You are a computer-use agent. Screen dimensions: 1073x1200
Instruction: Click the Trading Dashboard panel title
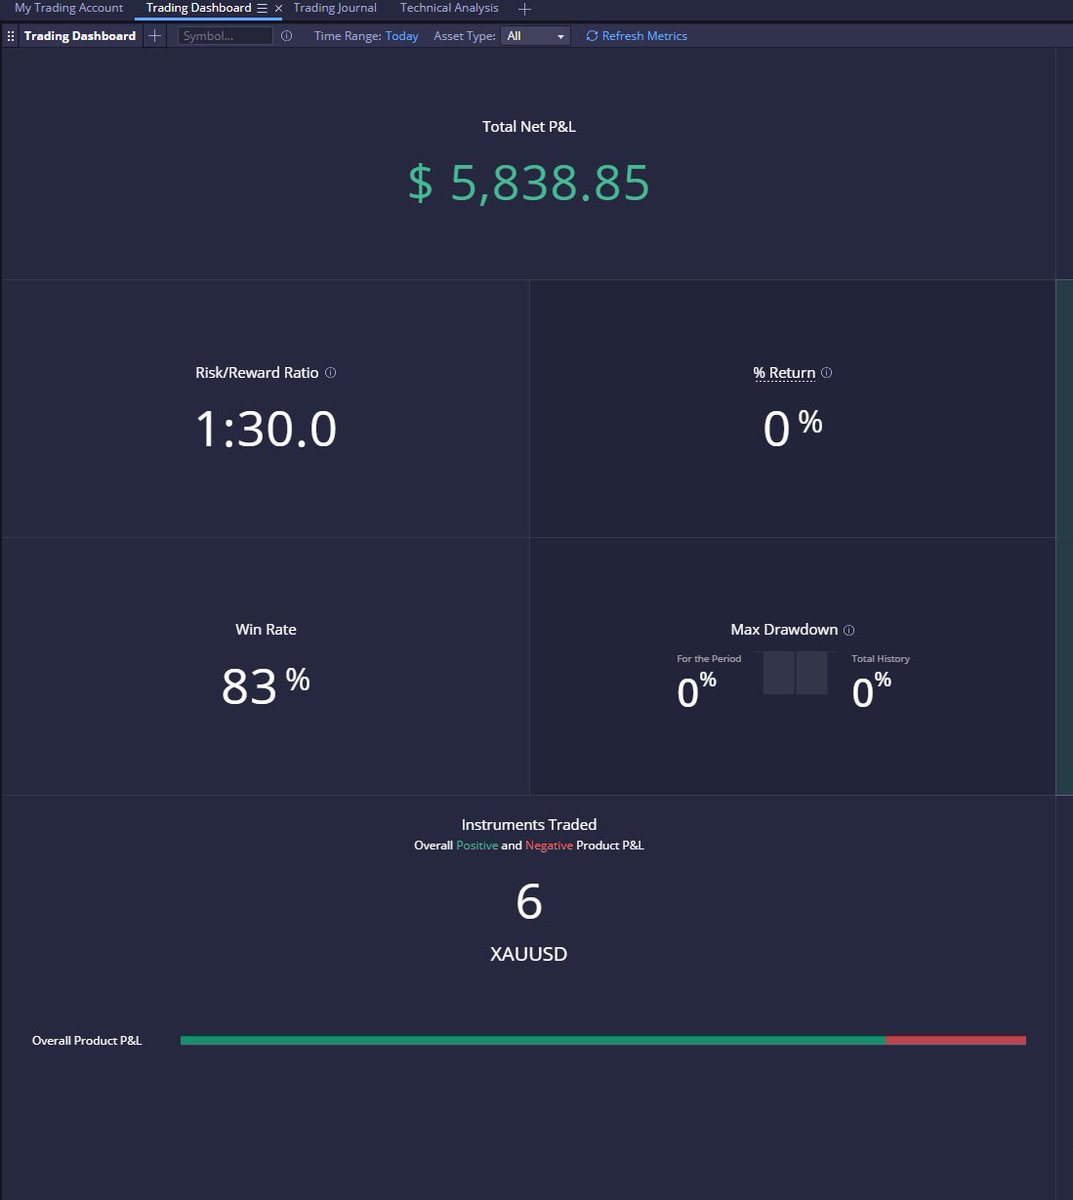(80, 36)
